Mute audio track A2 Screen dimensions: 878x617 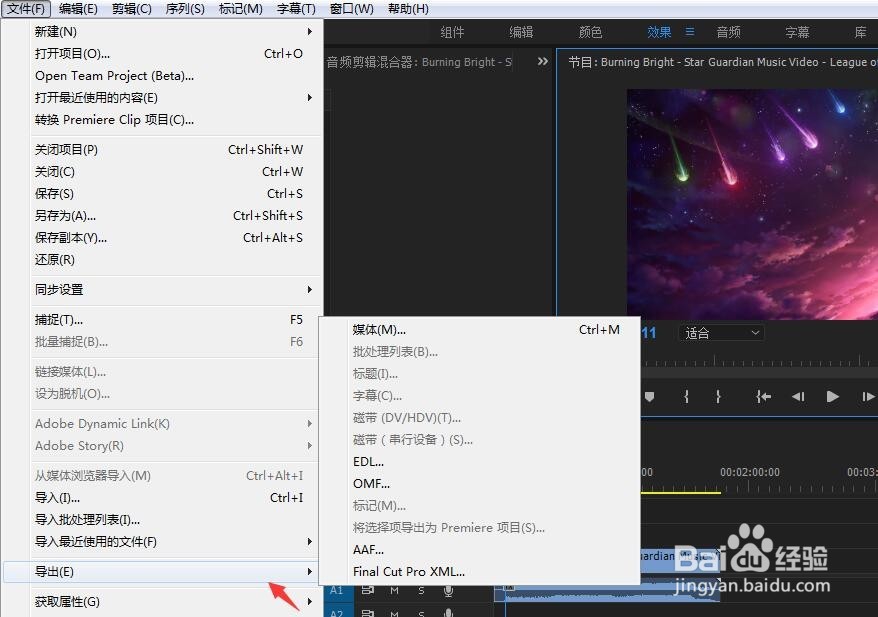394,614
